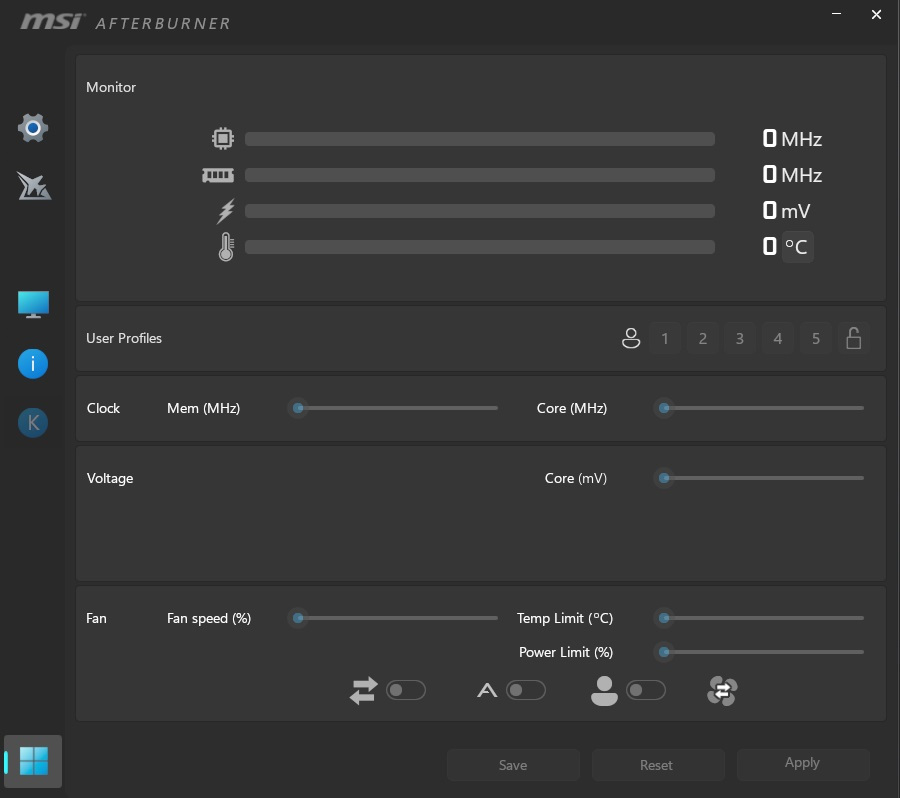
Task: Turn on the user-defined fan toggle
Action: tap(645, 690)
